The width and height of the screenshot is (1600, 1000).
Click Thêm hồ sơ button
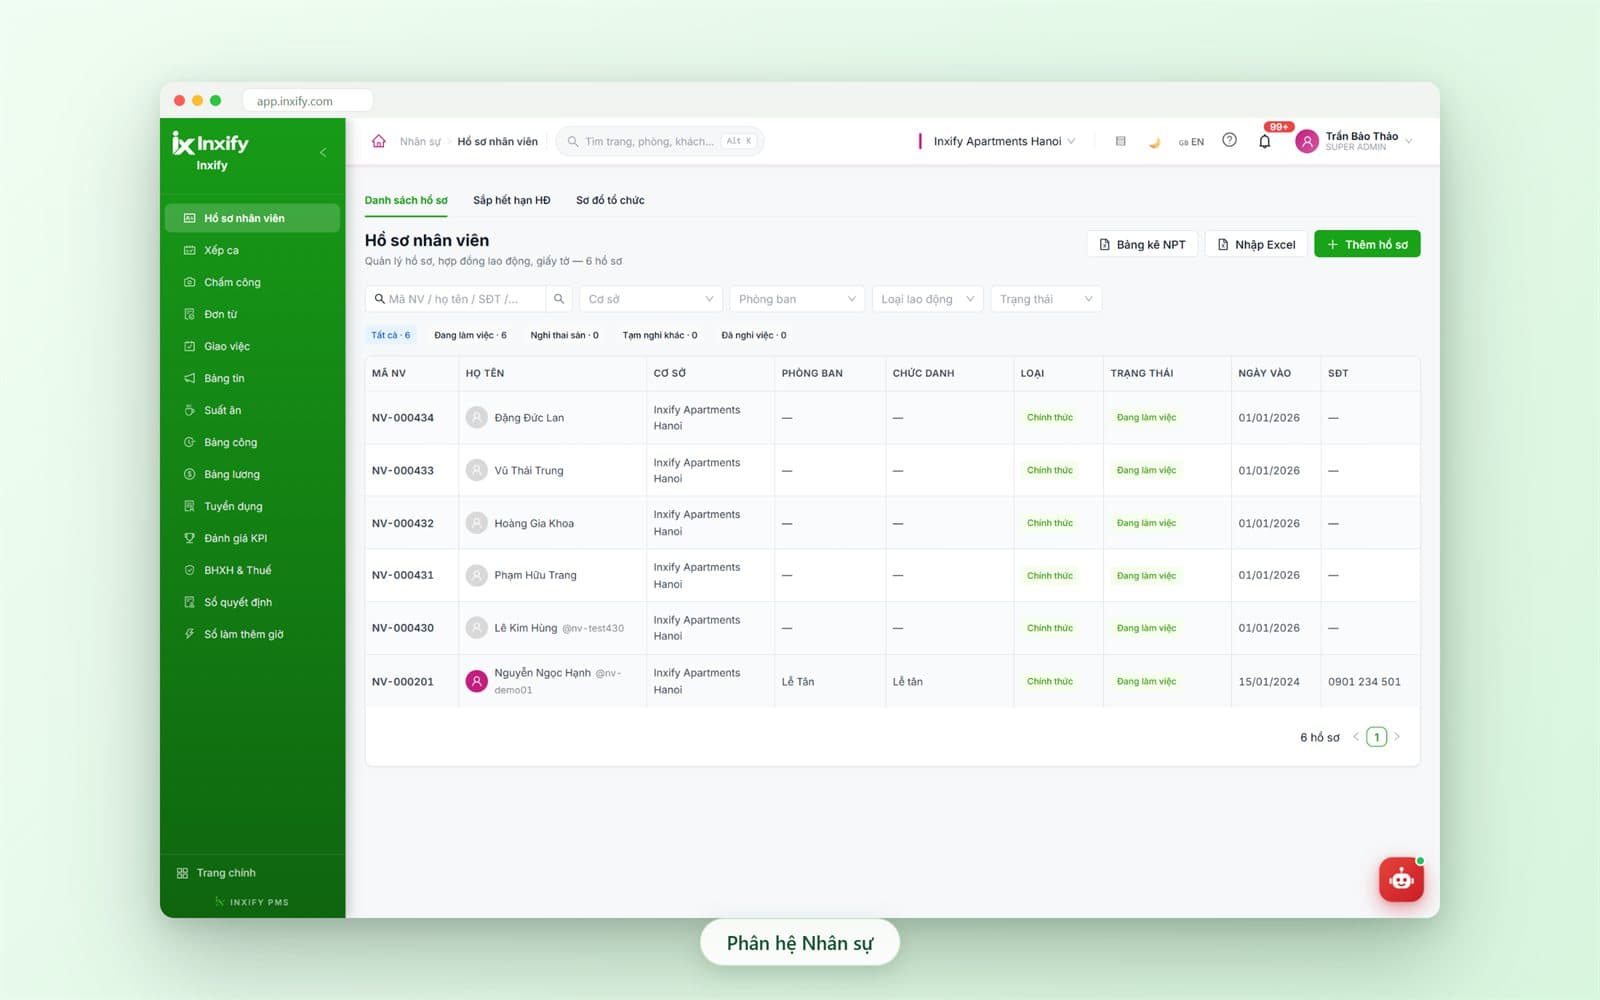tap(1367, 244)
